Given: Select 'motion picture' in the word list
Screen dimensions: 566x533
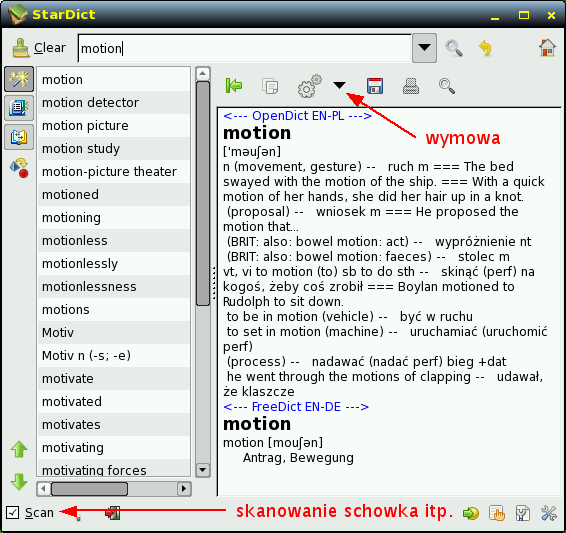Looking at the screenshot, I should click(114, 126).
